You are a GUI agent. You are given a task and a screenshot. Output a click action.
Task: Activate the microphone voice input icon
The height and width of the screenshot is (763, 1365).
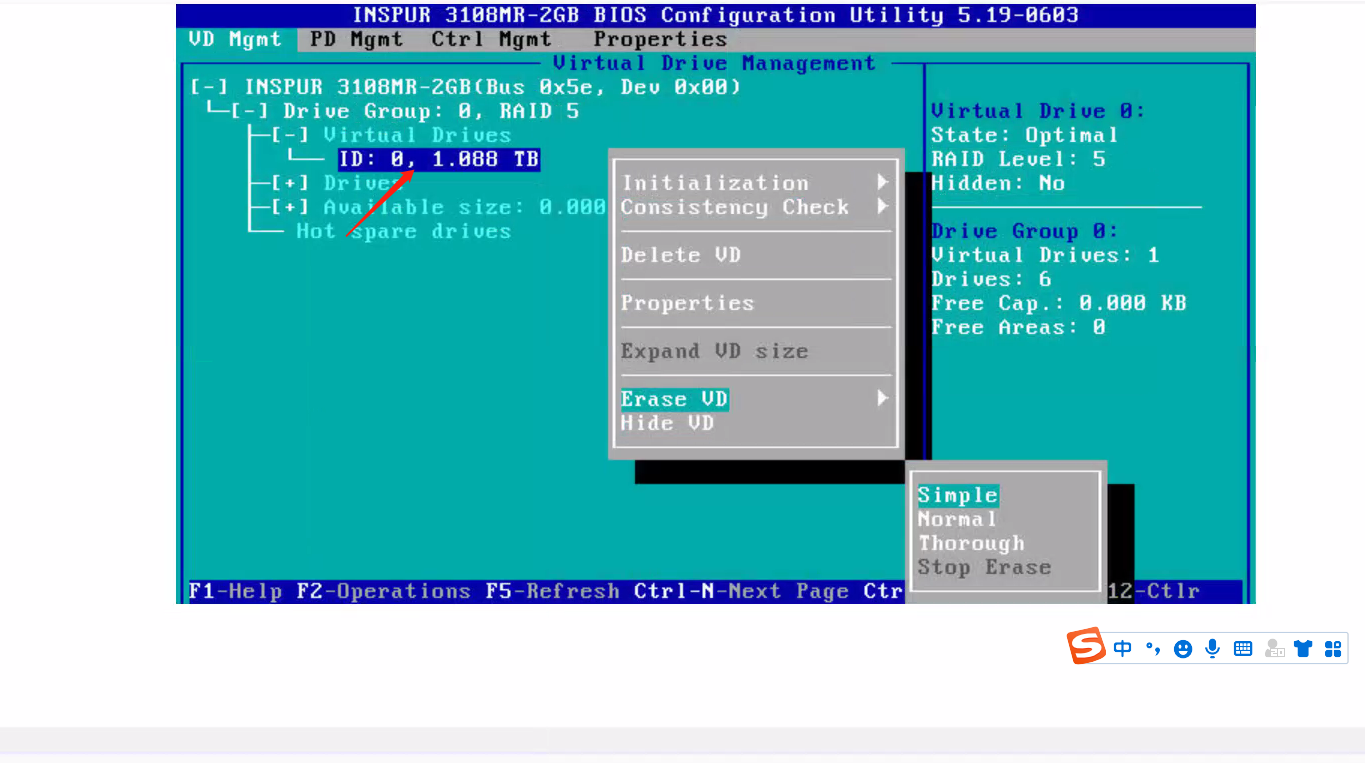(1213, 648)
